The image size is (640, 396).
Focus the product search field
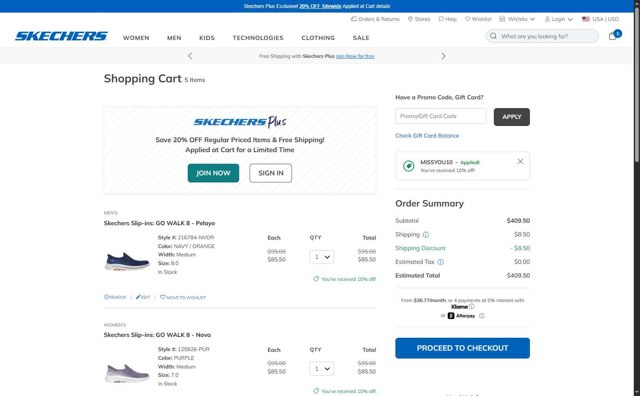[x=542, y=36]
